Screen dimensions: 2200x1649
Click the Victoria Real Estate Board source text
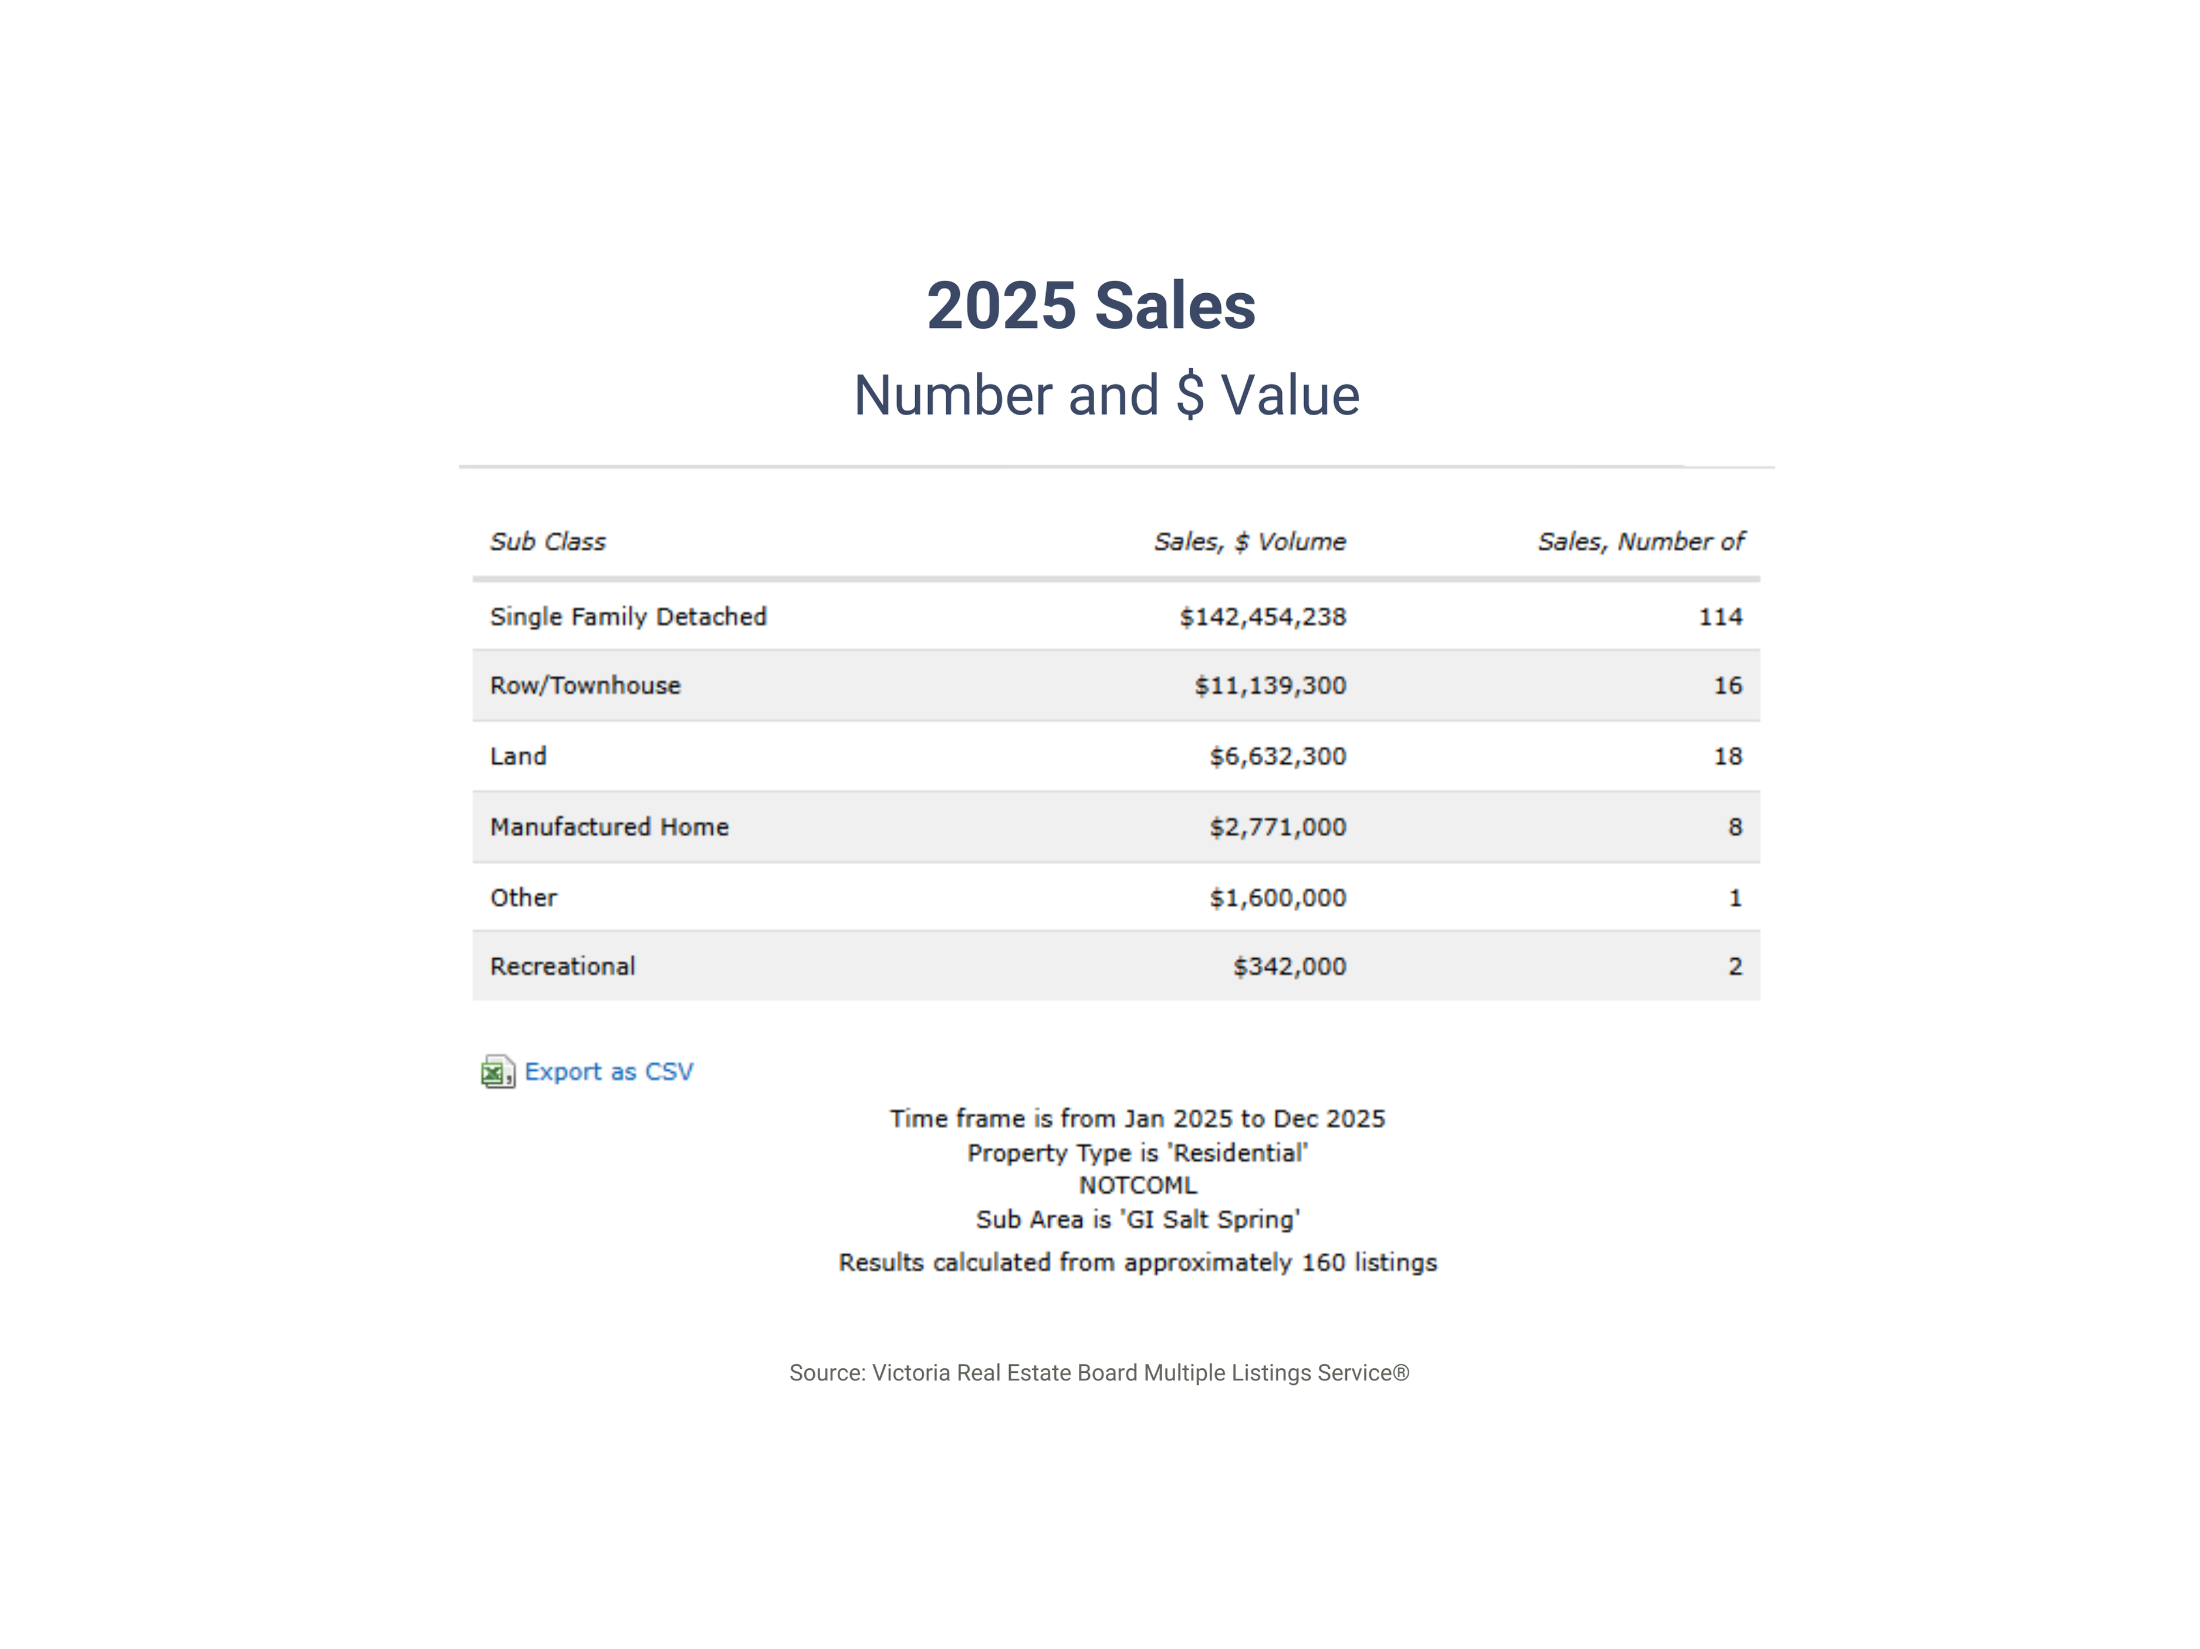(x=1099, y=1373)
